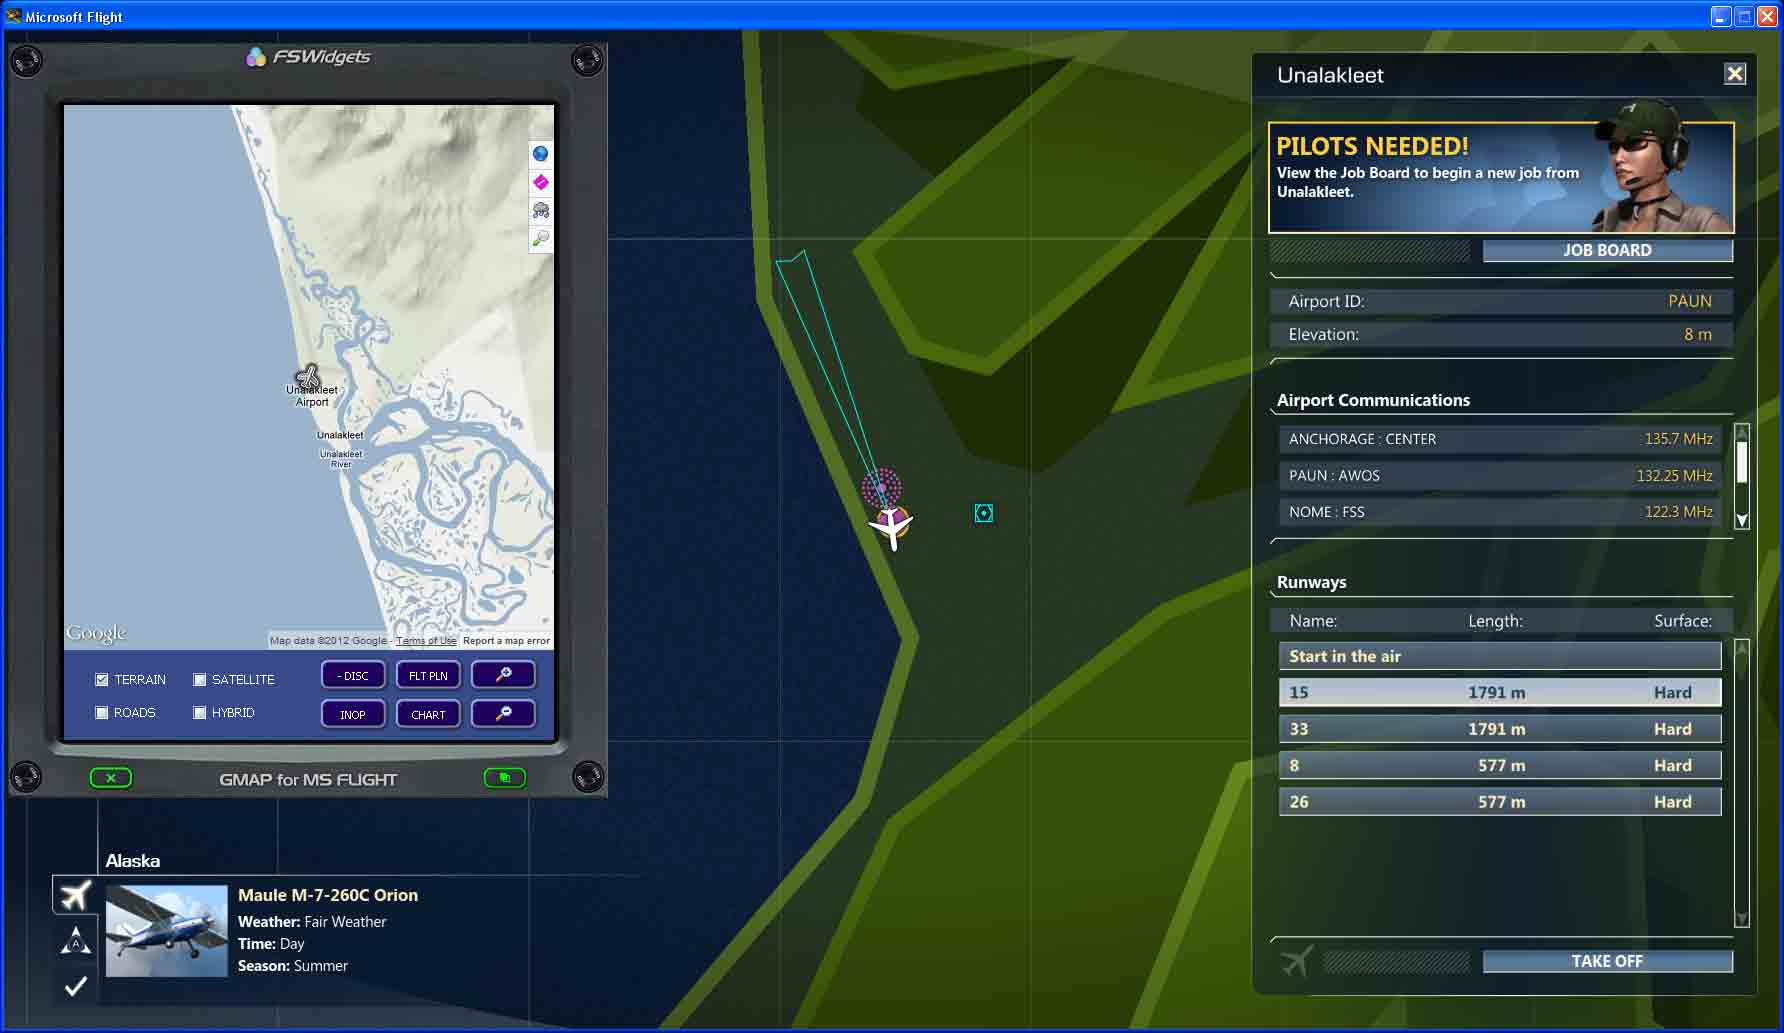
Task: Select Start in the air option
Action: [x=1500, y=656]
